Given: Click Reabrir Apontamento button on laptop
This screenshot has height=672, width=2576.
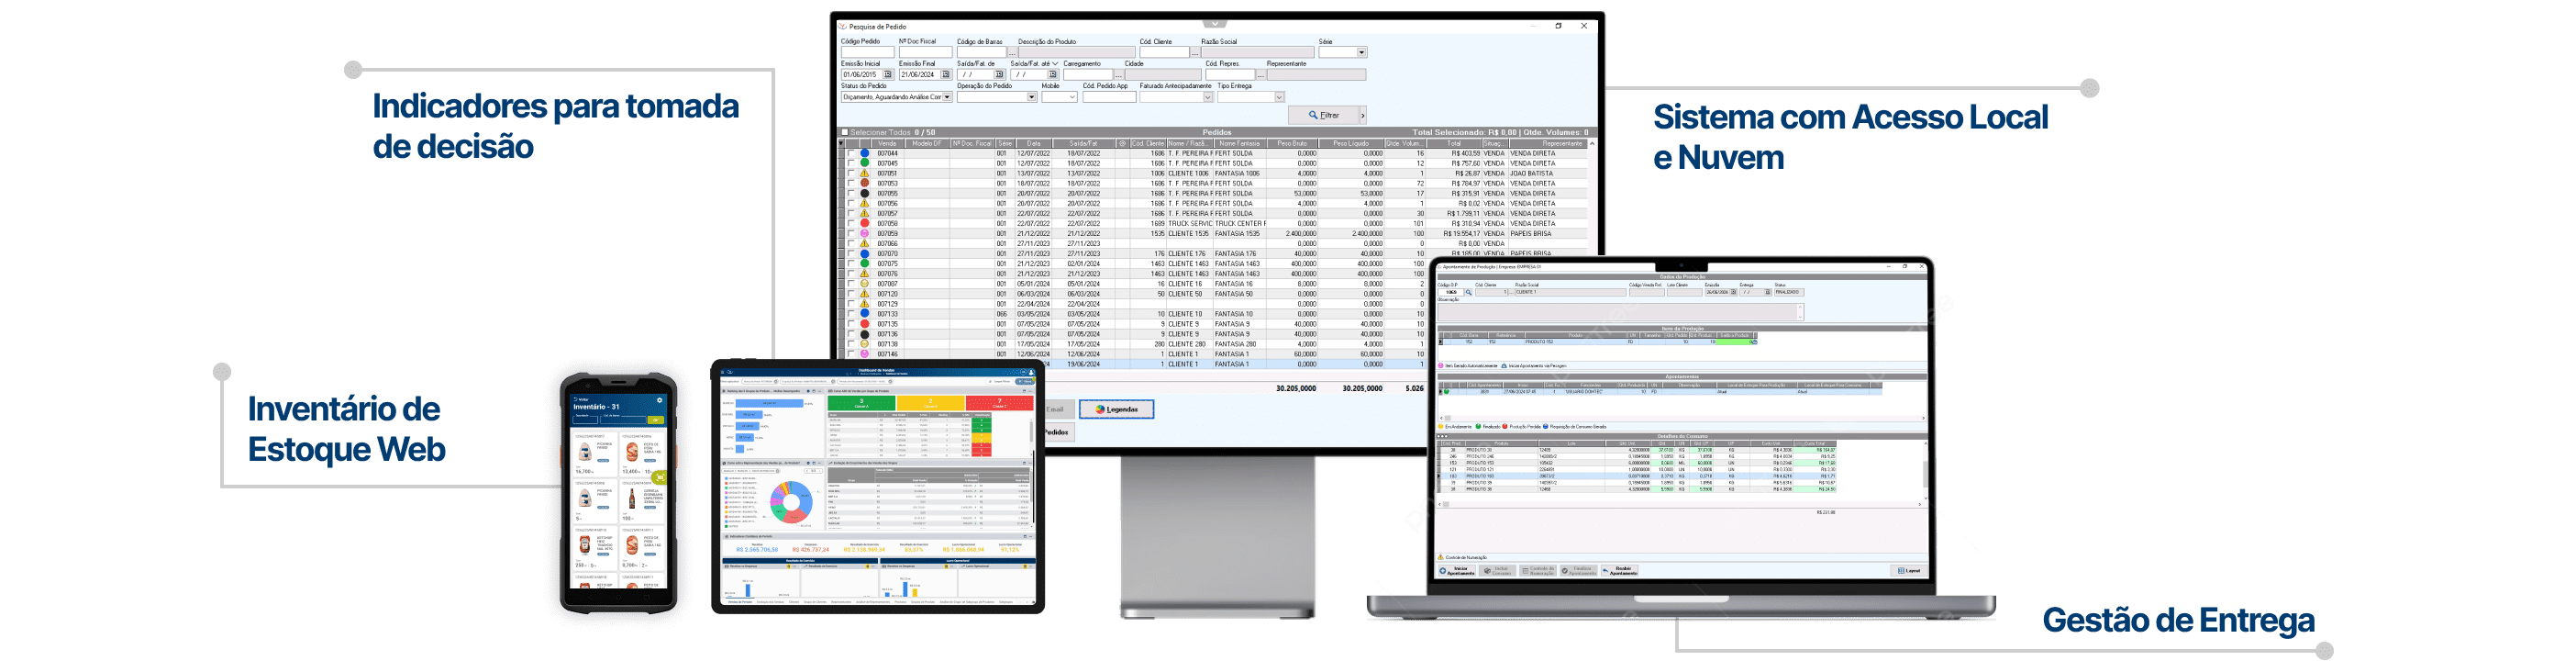Looking at the screenshot, I should click(x=1620, y=571).
